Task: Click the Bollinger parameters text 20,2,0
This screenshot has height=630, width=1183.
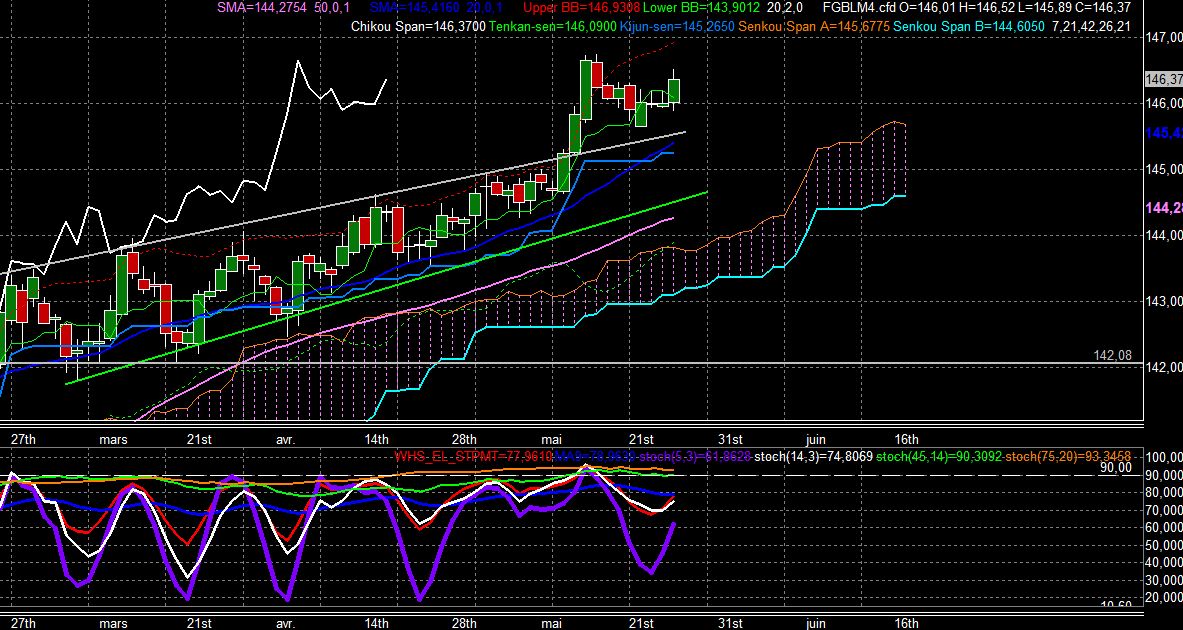Action: tap(786, 8)
